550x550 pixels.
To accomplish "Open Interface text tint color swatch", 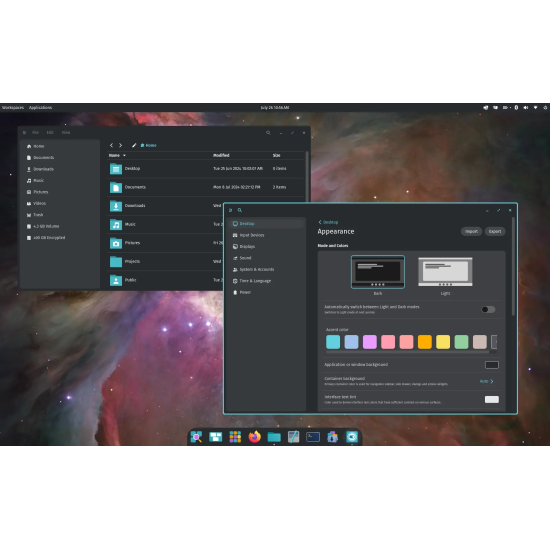I will (491, 400).
